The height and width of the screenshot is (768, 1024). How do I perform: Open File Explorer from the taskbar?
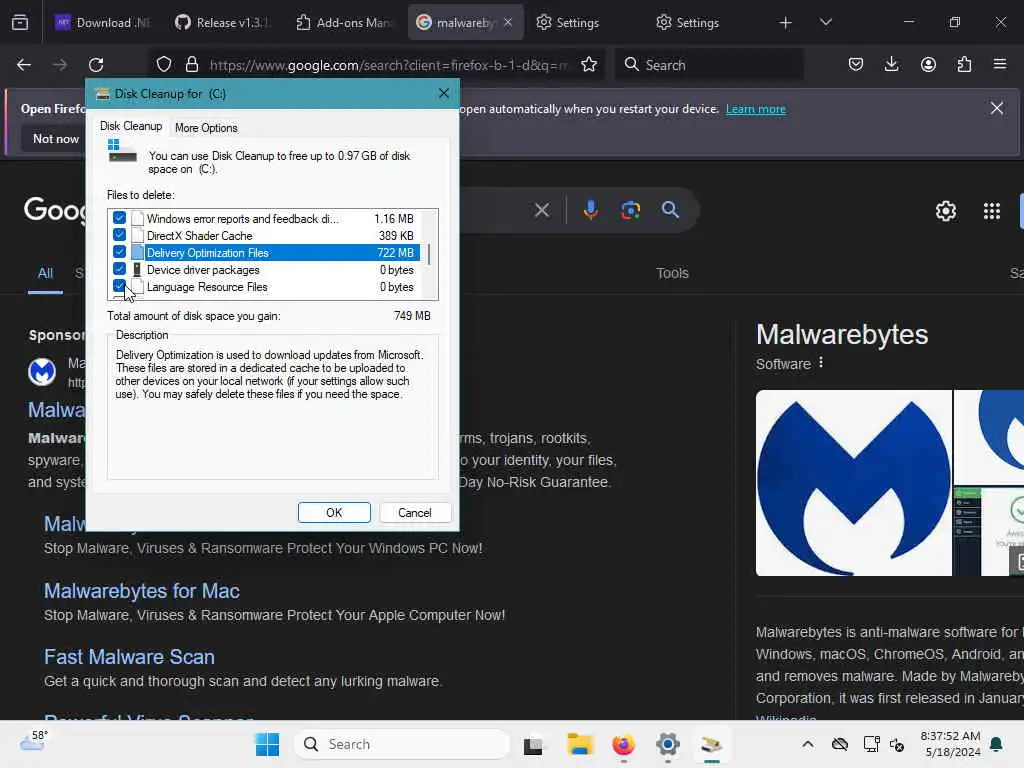click(579, 744)
